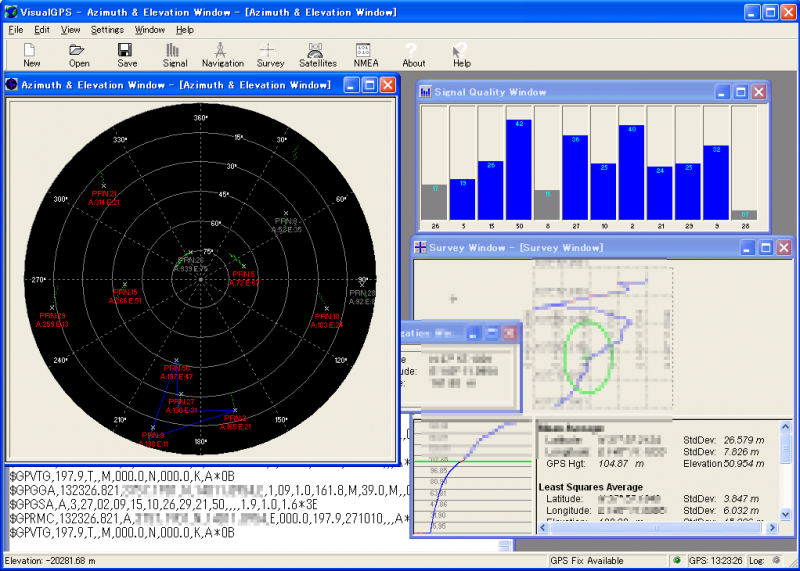Viewport: 800px width, 571px height.
Task: Select the tallest signal bar labeled 42
Action: pyautogui.click(x=518, y=168)
